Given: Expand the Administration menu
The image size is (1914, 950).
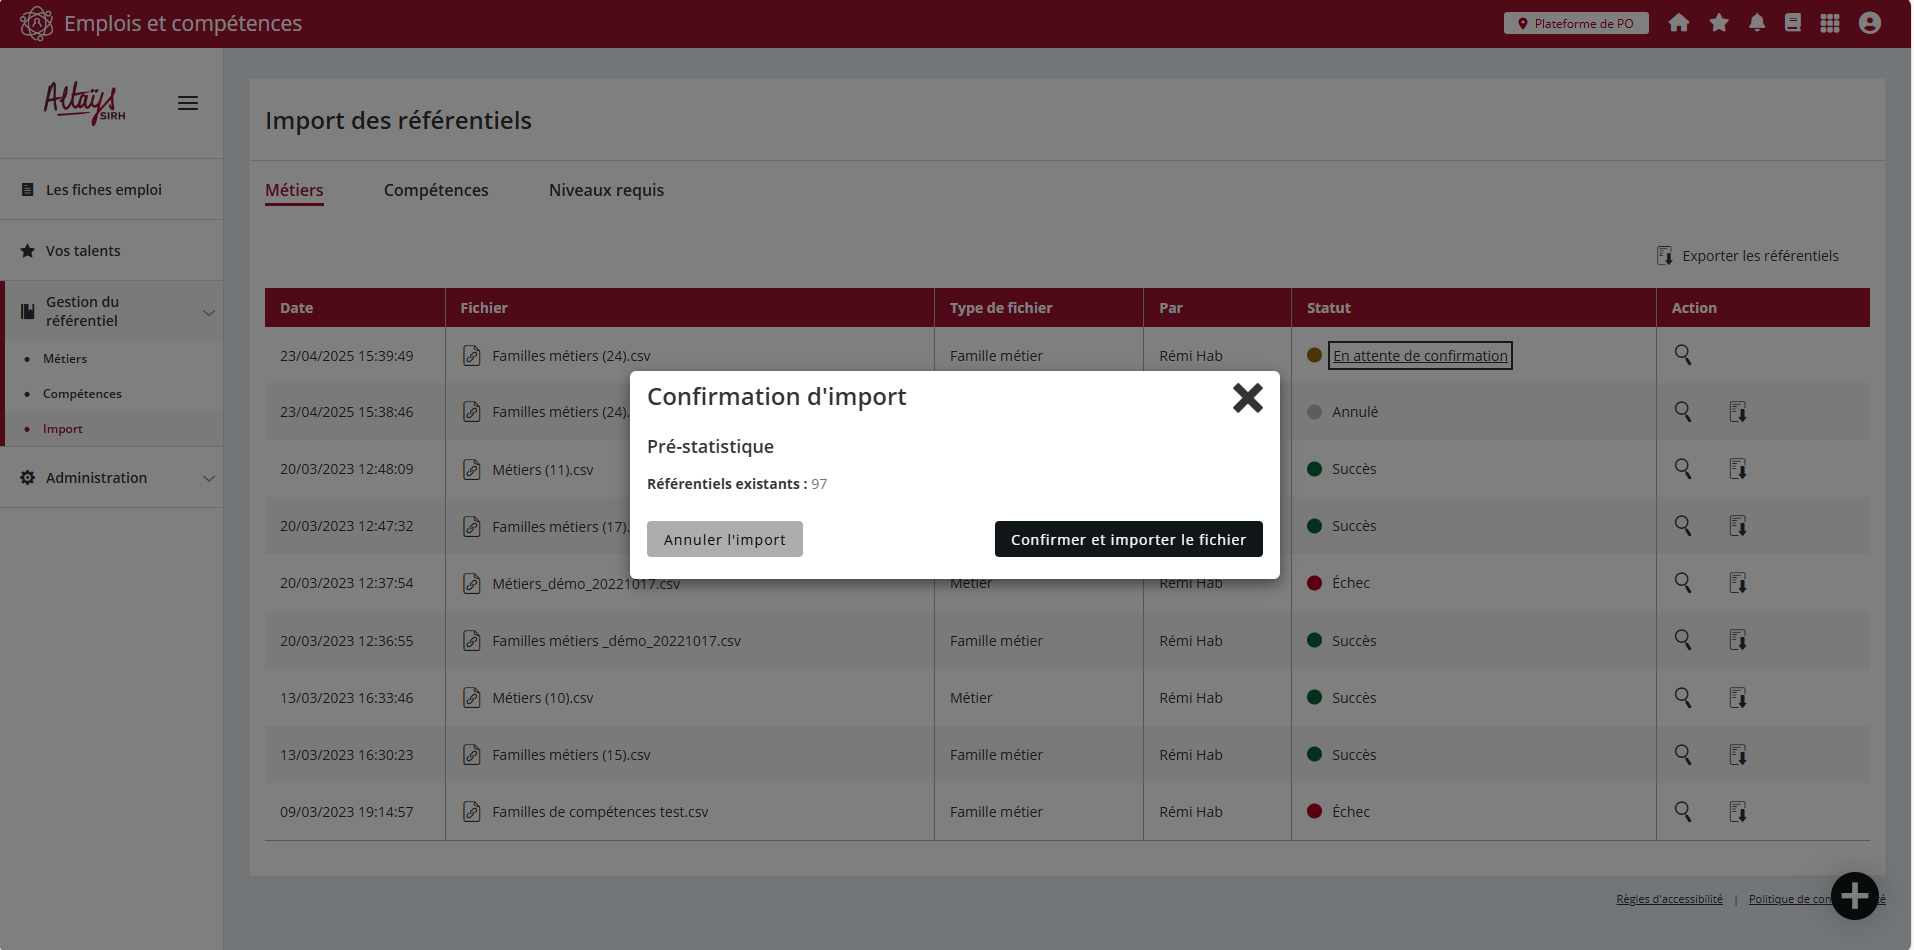Looking at the screenshot, I should [x=209, y=478].
